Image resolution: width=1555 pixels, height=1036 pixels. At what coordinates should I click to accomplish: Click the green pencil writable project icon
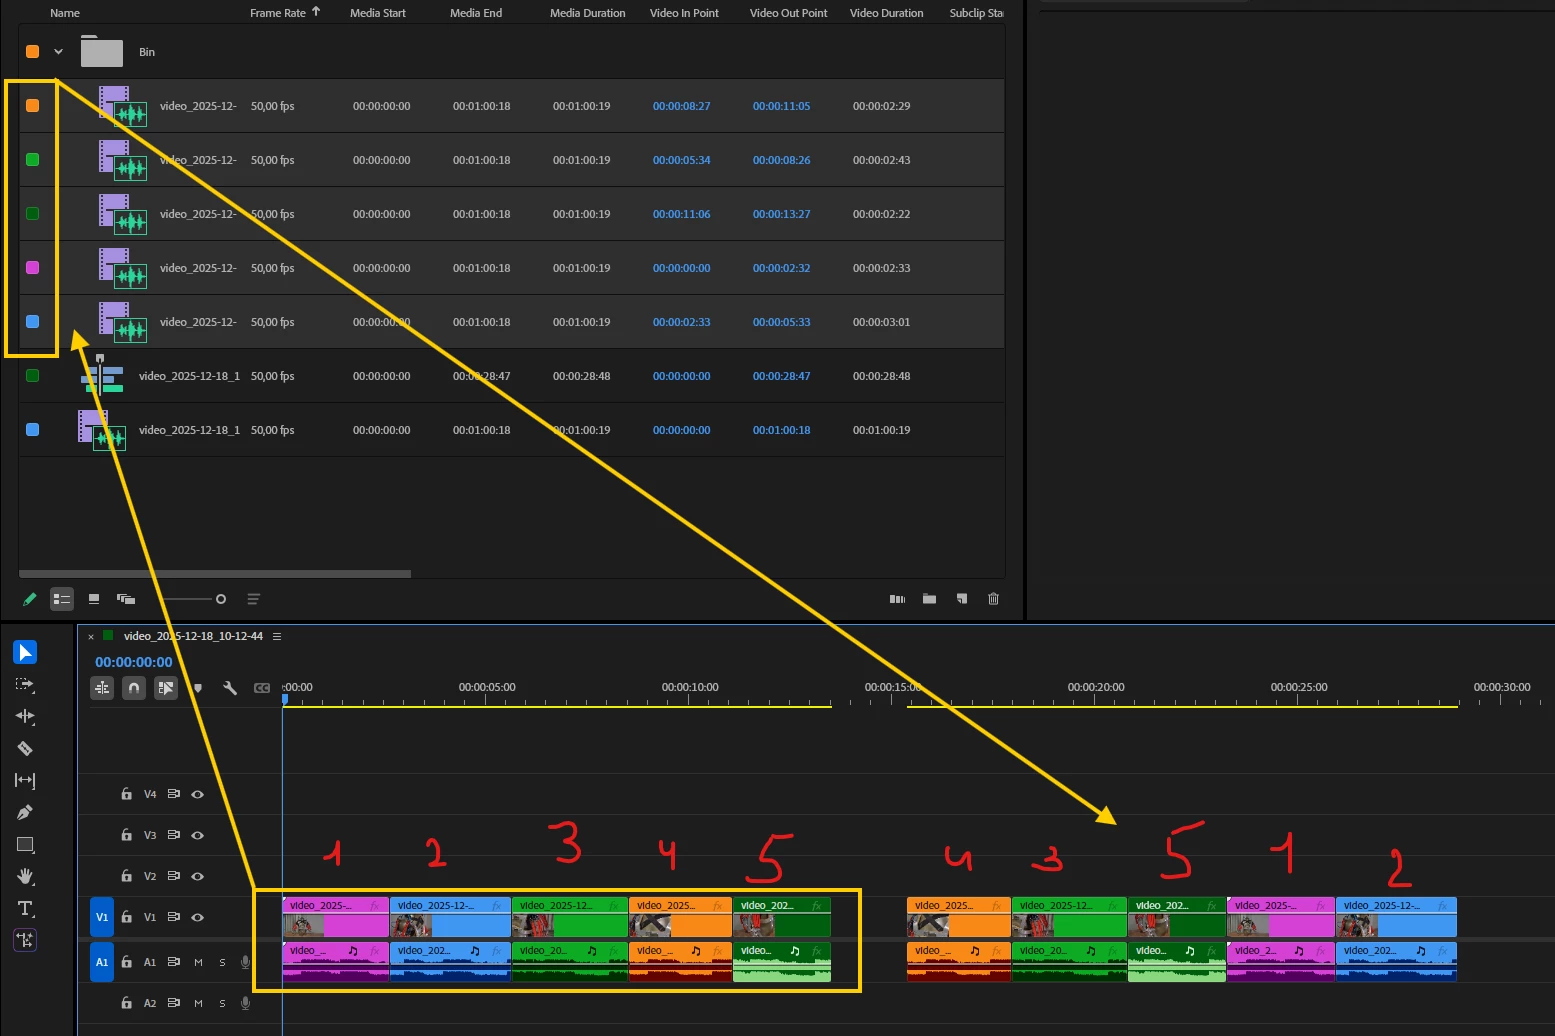point(30,599)
